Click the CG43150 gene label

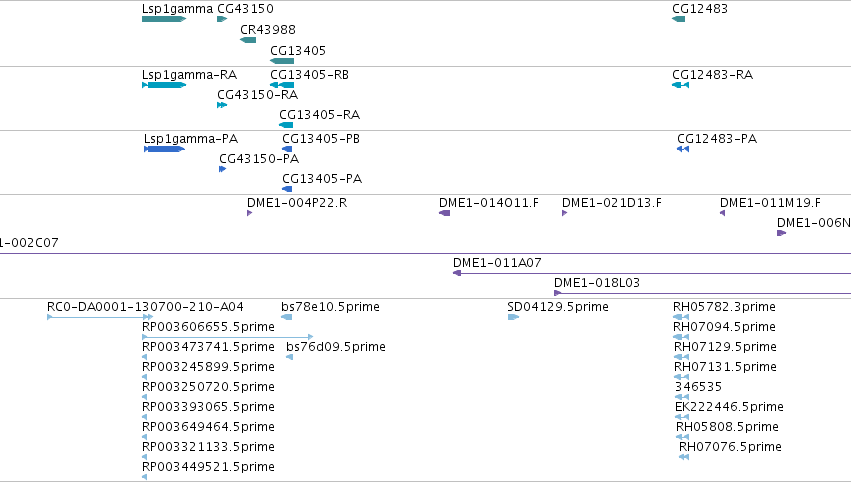pos(245,9)
